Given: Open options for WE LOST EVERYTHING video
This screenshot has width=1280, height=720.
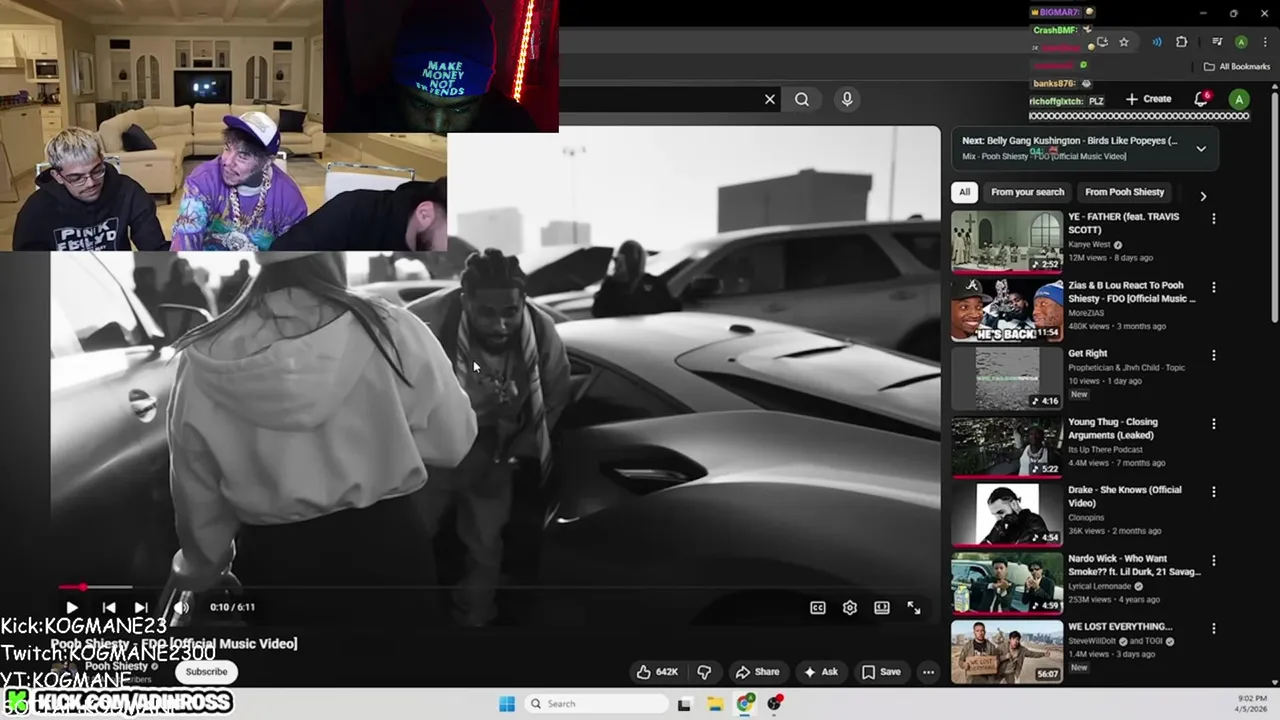Looking at the screenshot, I should 1214,629.
